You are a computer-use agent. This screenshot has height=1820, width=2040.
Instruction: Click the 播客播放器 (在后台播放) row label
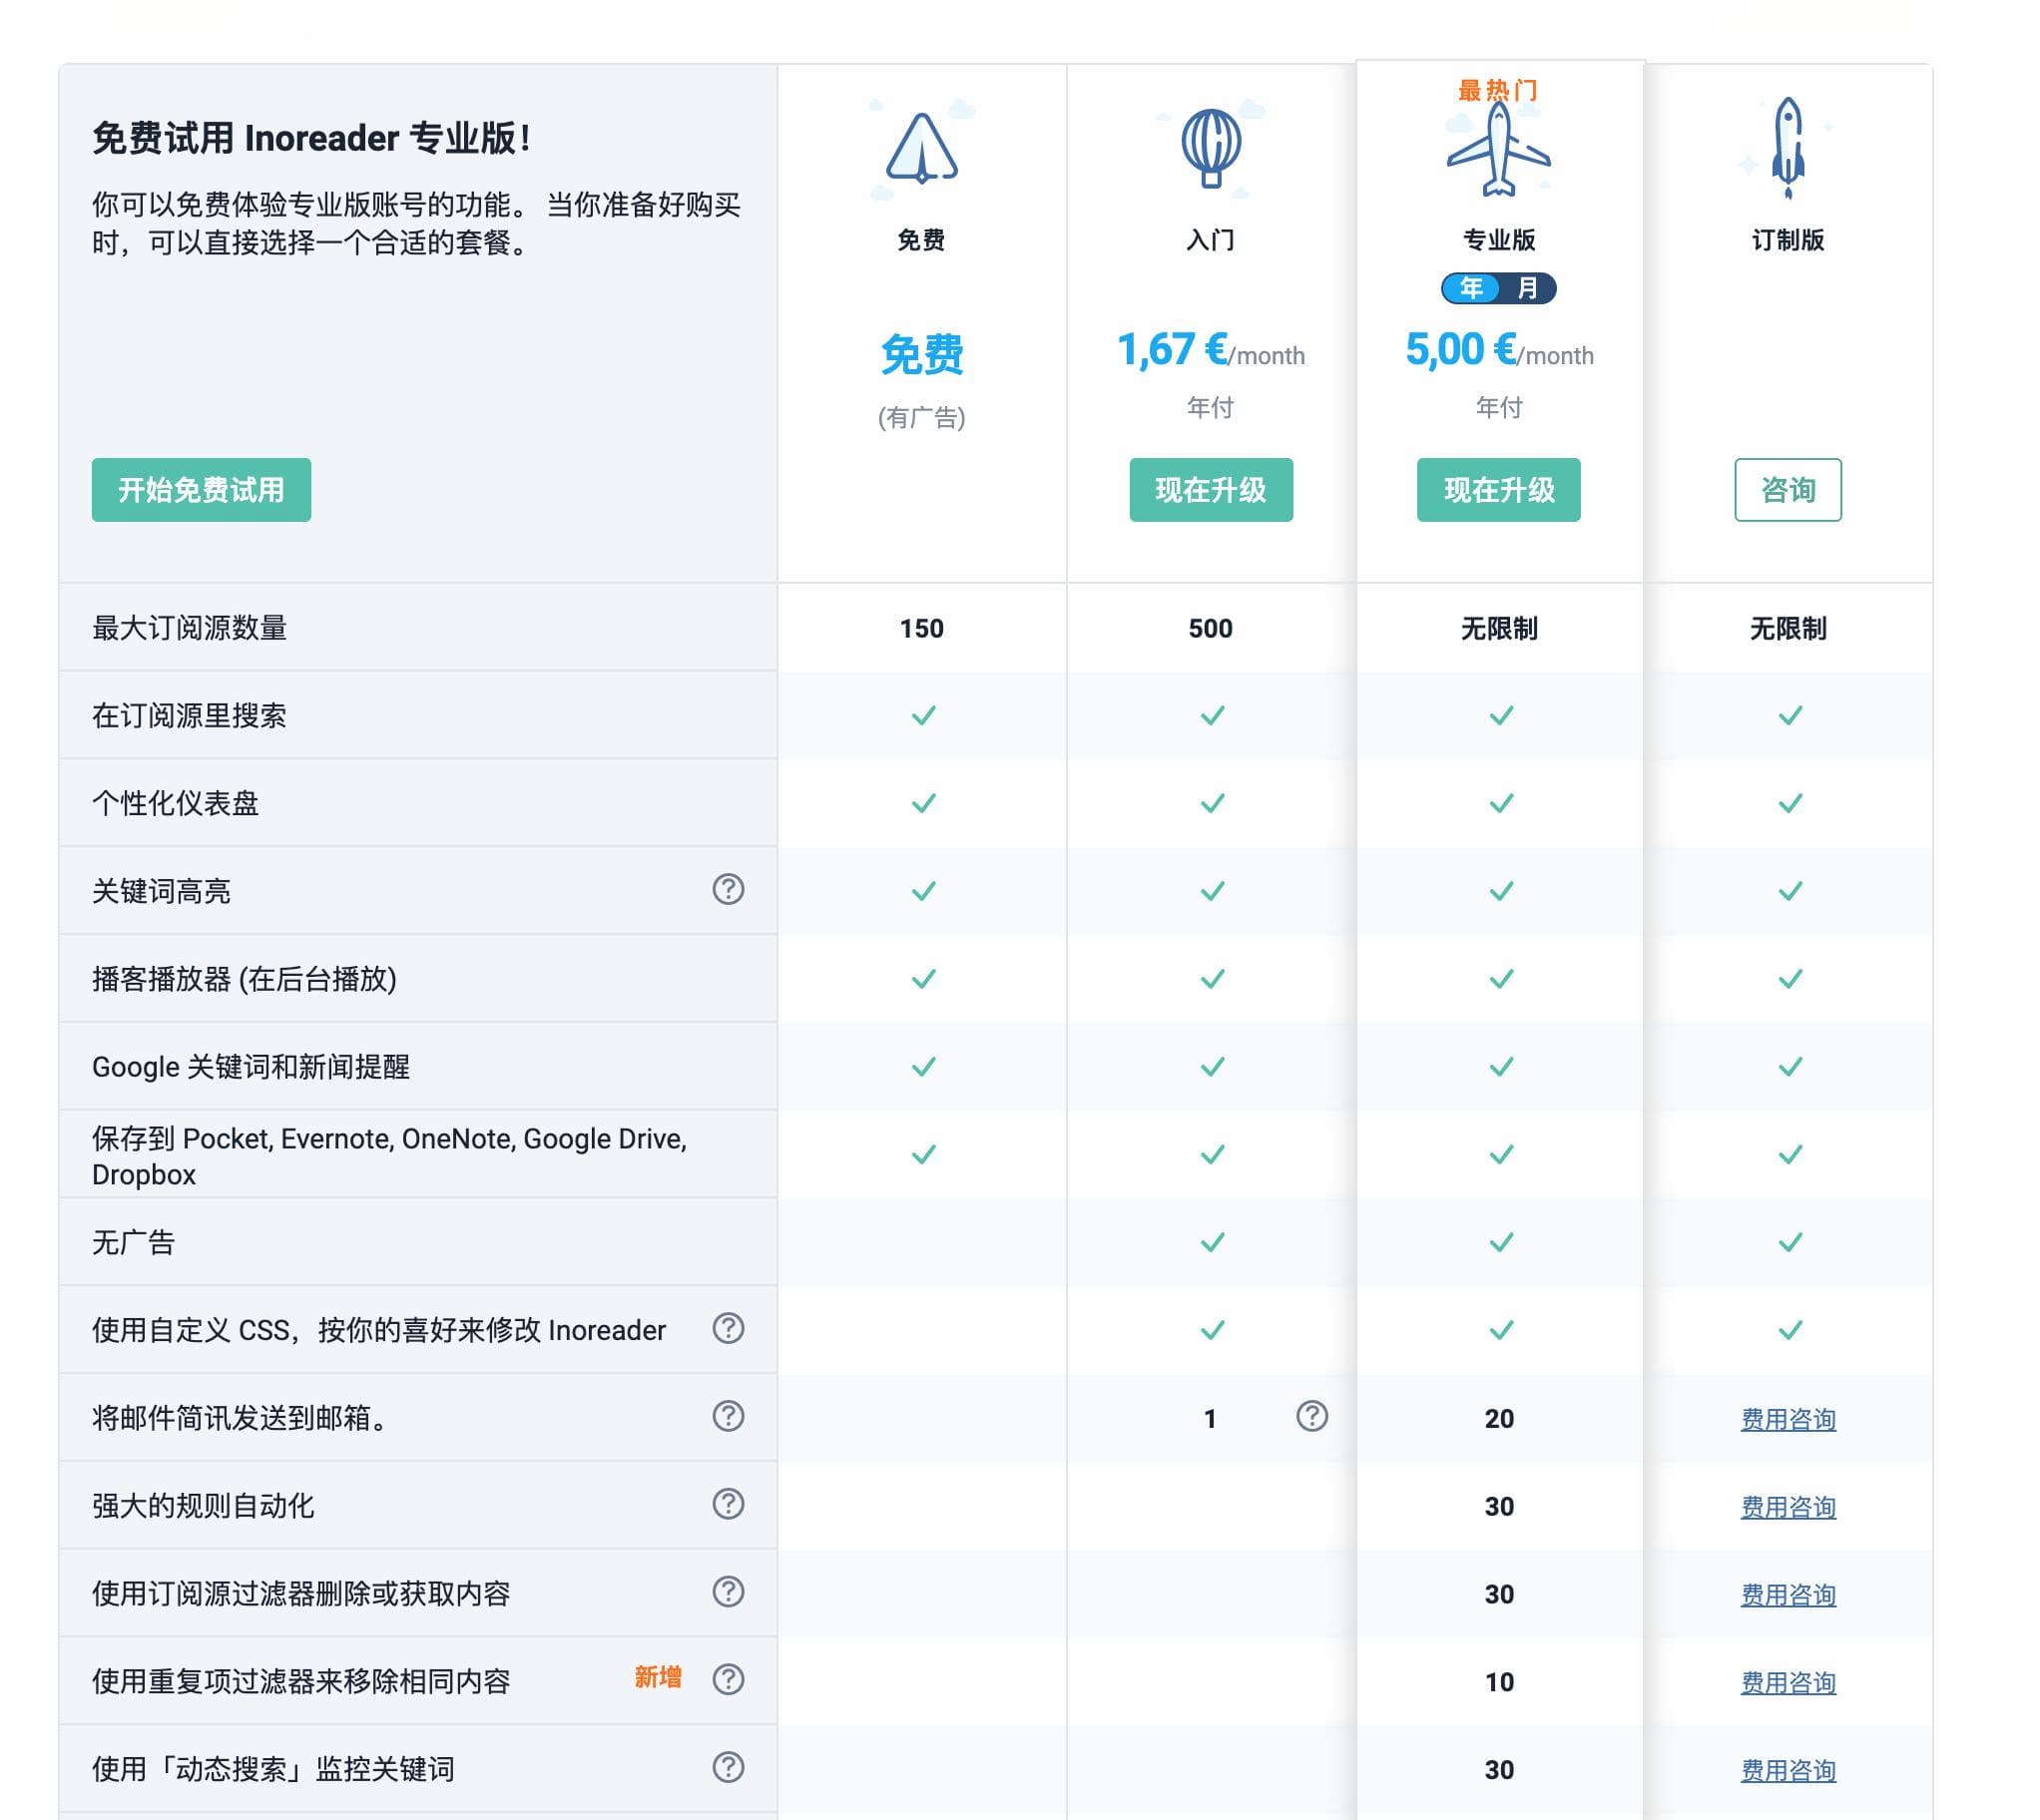pyautogui.click(x=244, y=979)
